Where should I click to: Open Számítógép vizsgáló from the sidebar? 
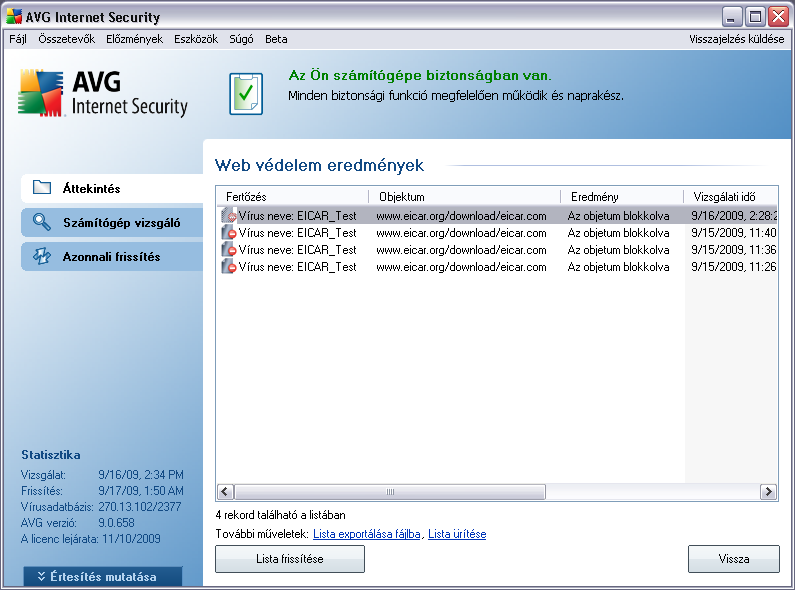point(112,223)
